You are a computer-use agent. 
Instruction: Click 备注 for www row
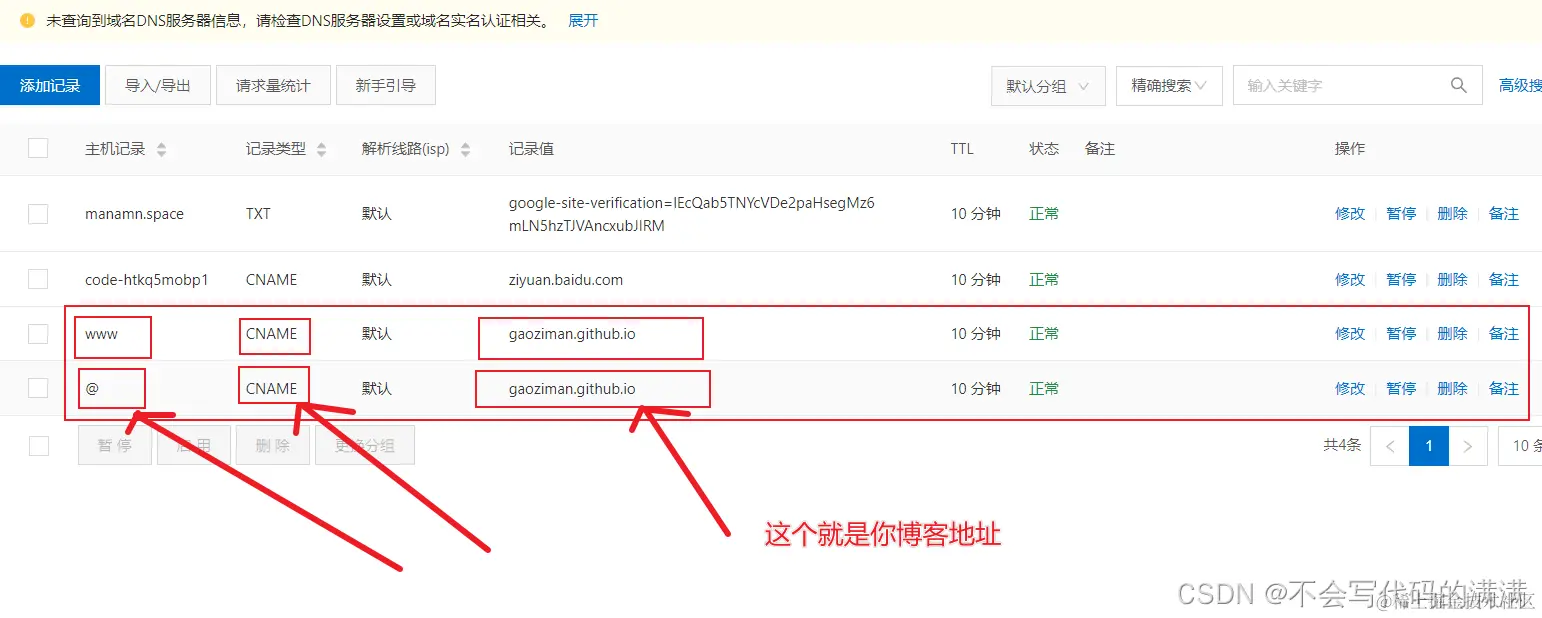pyautogui.click(x=1504, y=334)
